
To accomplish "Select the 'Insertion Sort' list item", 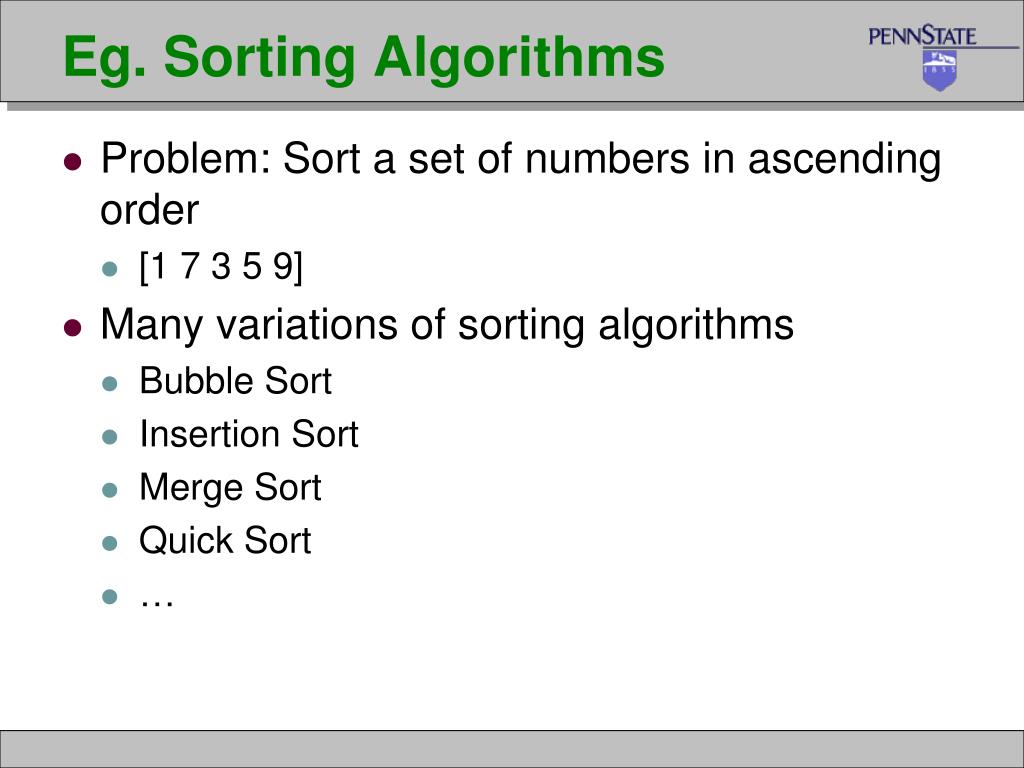I will (249, 434).
